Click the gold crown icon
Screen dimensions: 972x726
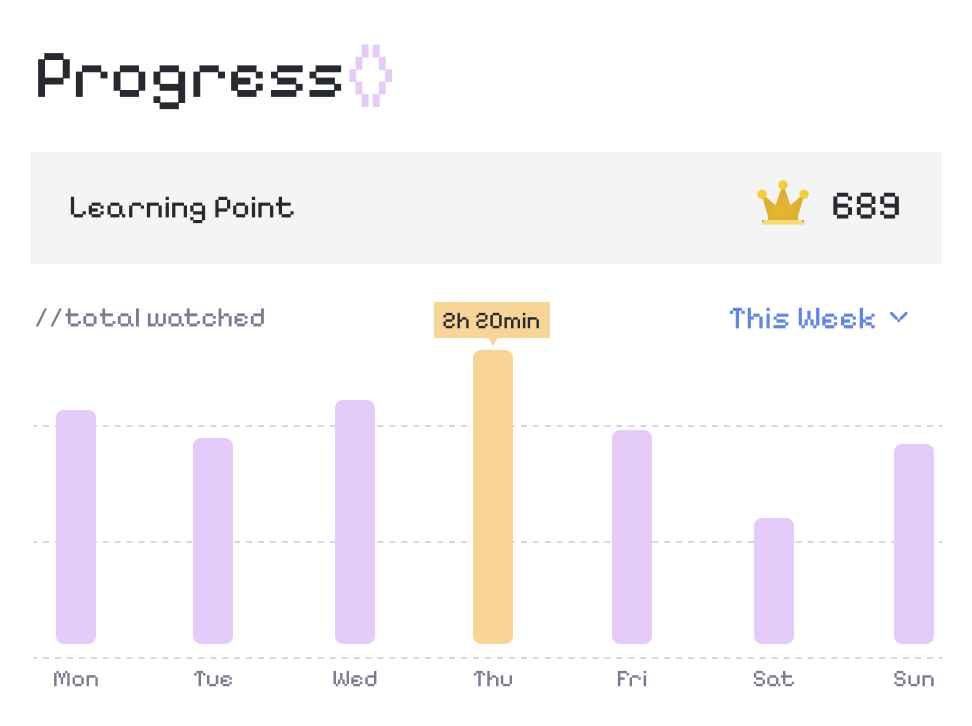(782, 204)
